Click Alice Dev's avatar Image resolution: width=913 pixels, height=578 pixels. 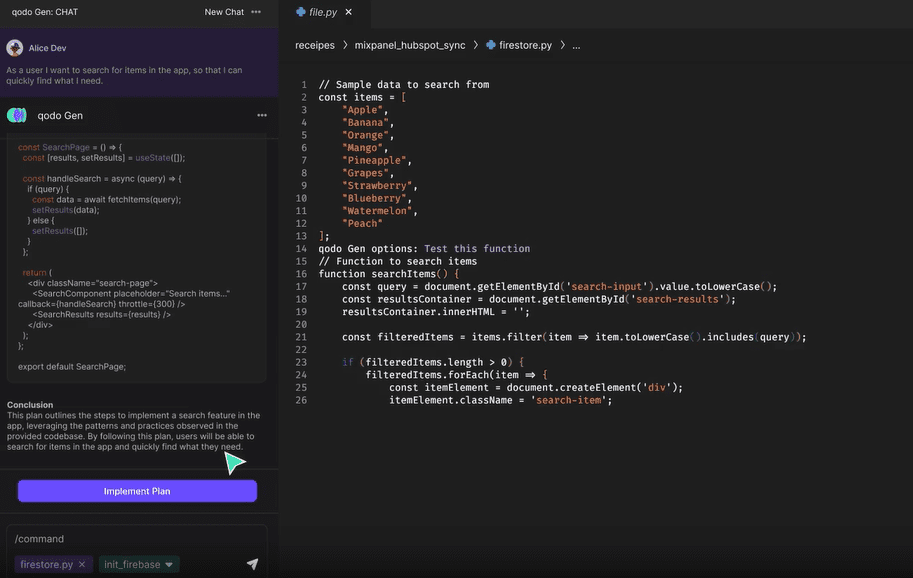point(15,48)
